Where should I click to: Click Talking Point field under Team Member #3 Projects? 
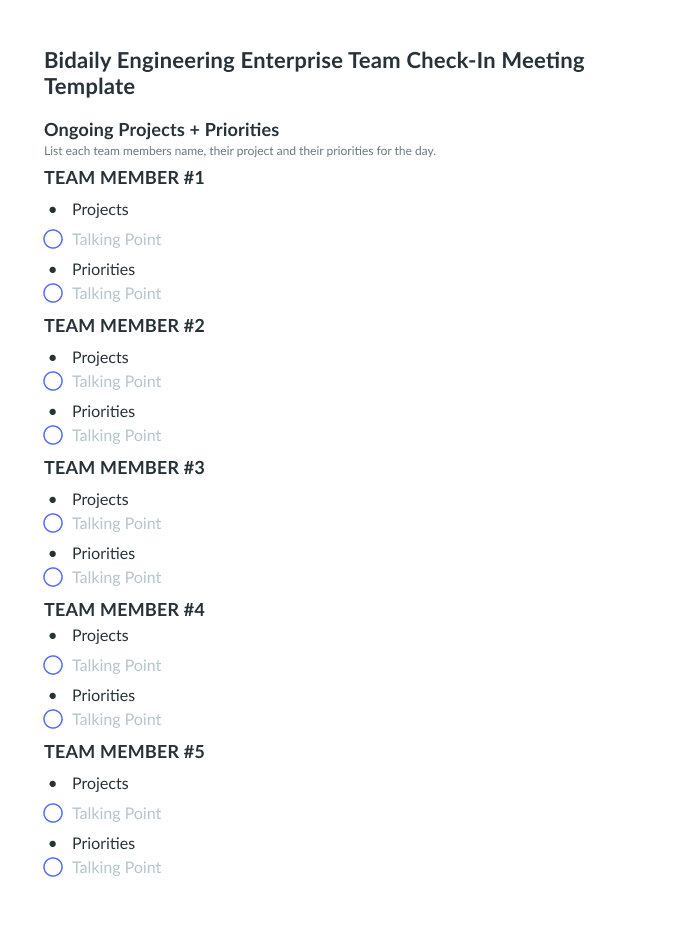point(116,524)
